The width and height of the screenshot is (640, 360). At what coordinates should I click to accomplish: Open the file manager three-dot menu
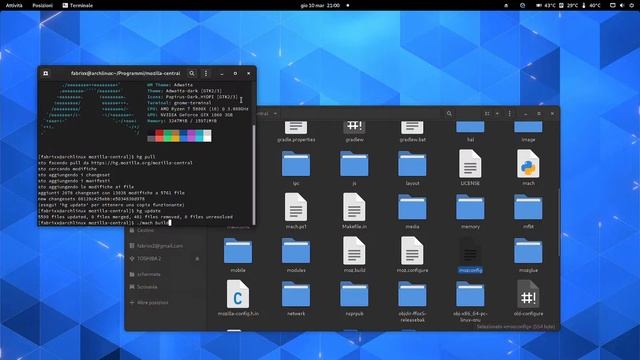point(509,113)
